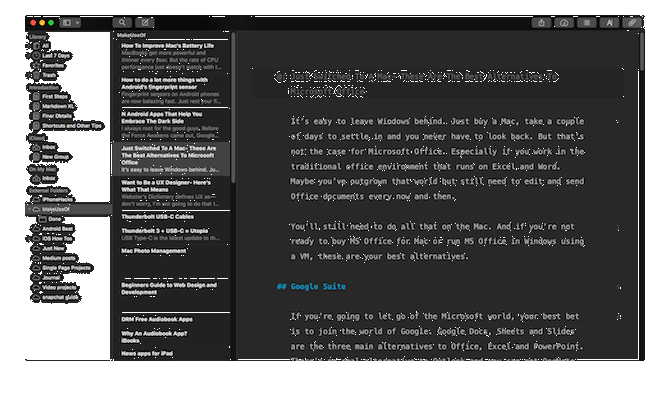Image resolution: width=670 pixels, height=397 pixels.
Task: Open the Done subfolder under MakeUseOf
Action: [x=50, y=219]
